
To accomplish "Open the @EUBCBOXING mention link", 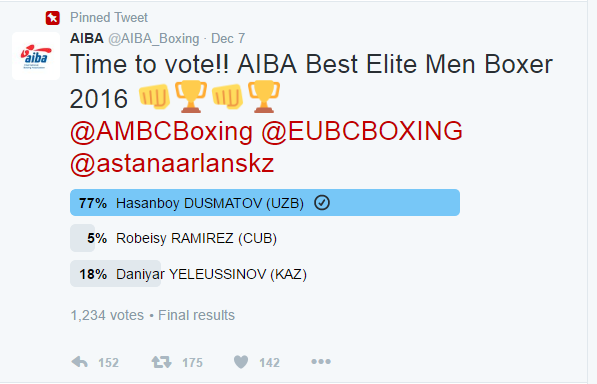I will coord(362,132).
